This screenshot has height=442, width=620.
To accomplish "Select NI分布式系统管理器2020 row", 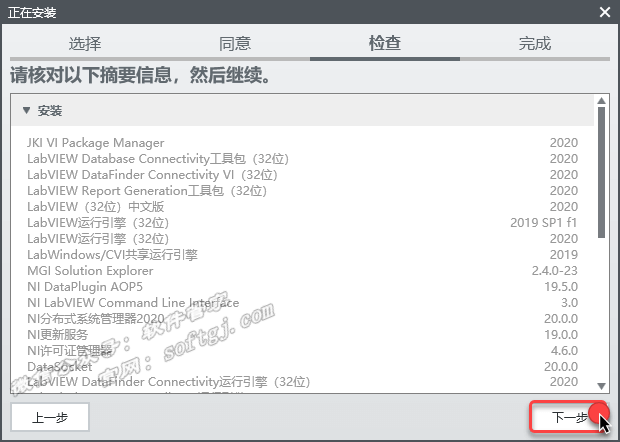I will 302,319.
